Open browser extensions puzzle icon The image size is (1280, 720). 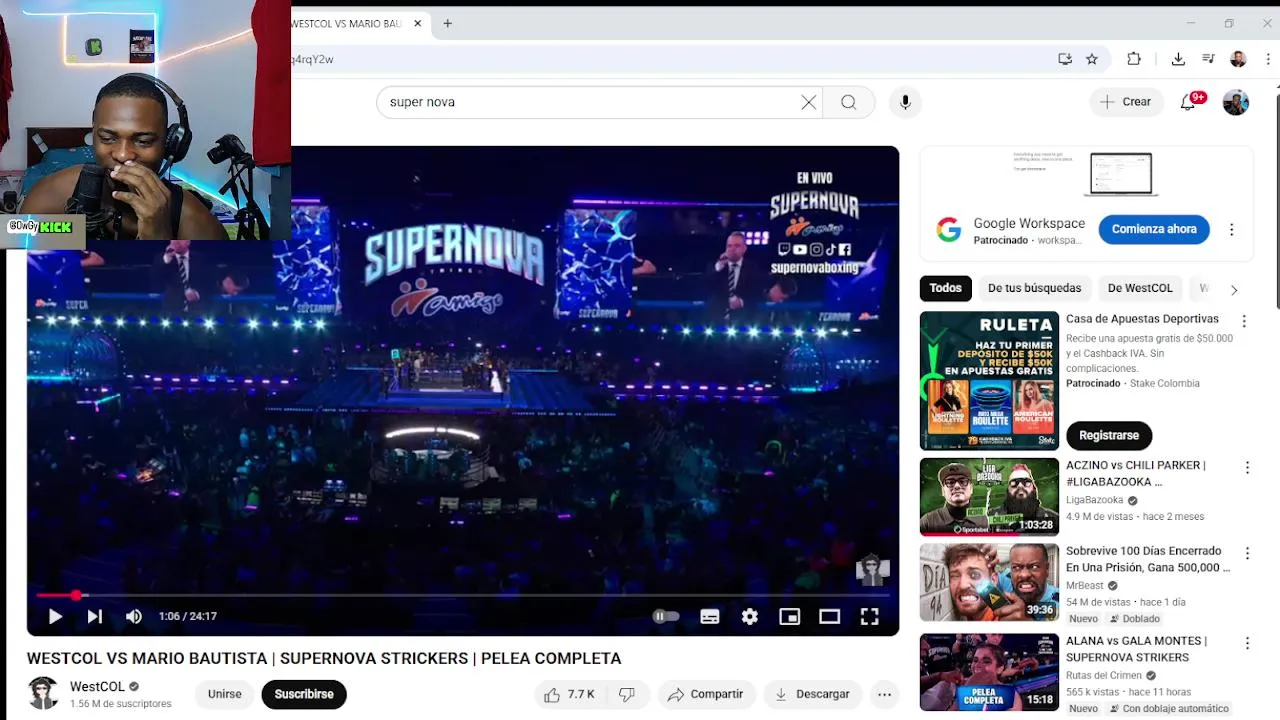click(1134, 59)
